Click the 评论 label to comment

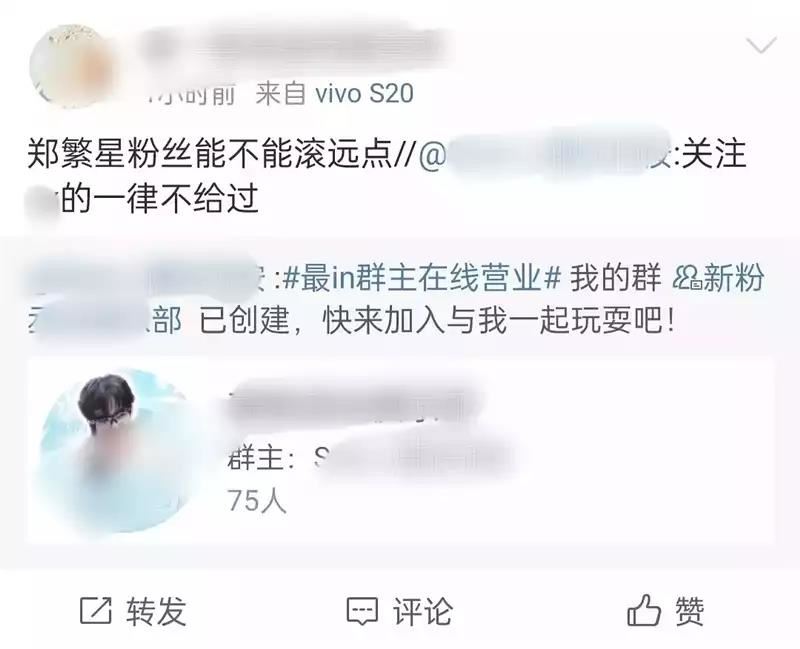[422, 611]
